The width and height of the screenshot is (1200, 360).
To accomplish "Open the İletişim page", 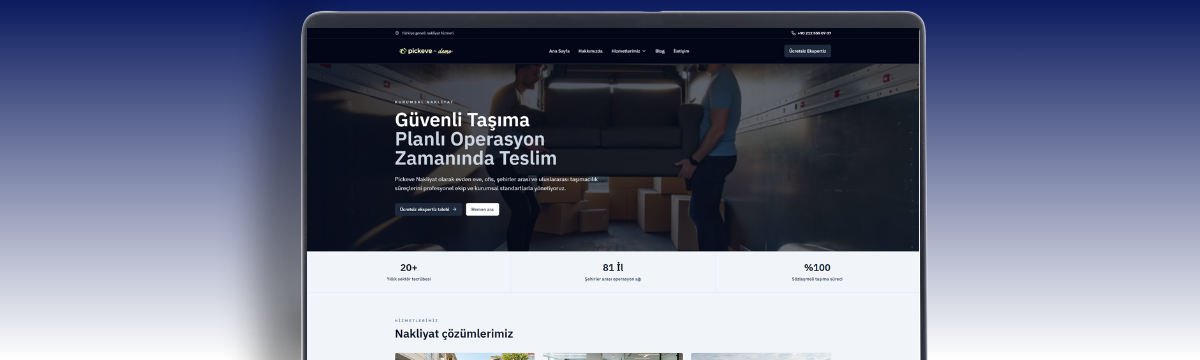I will (681, 51).
